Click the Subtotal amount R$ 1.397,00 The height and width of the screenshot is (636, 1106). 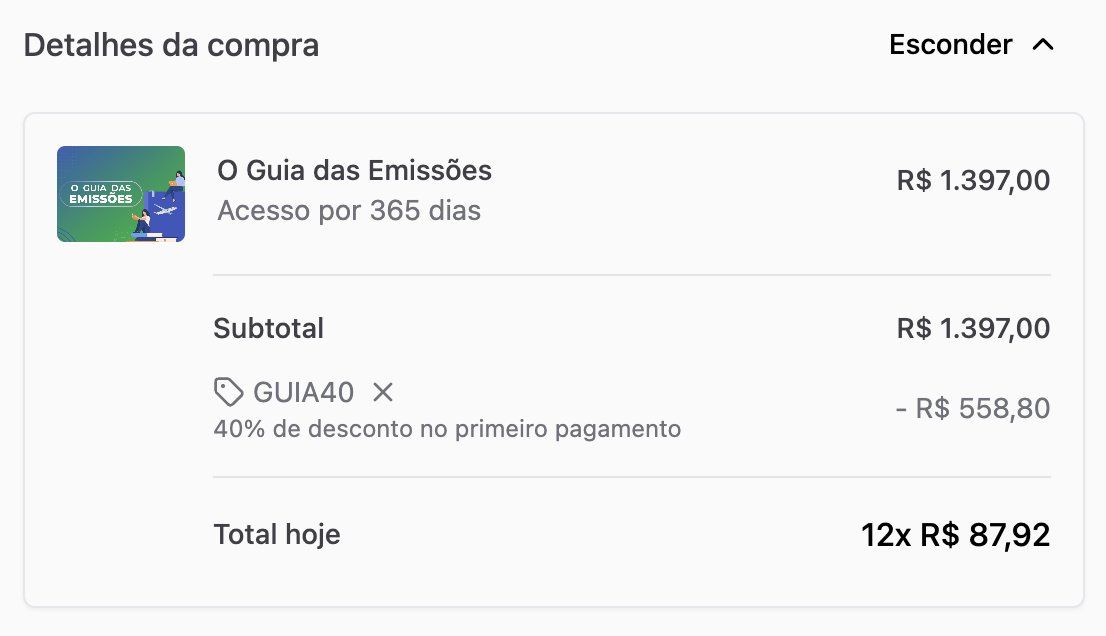[x=973, y=329]
